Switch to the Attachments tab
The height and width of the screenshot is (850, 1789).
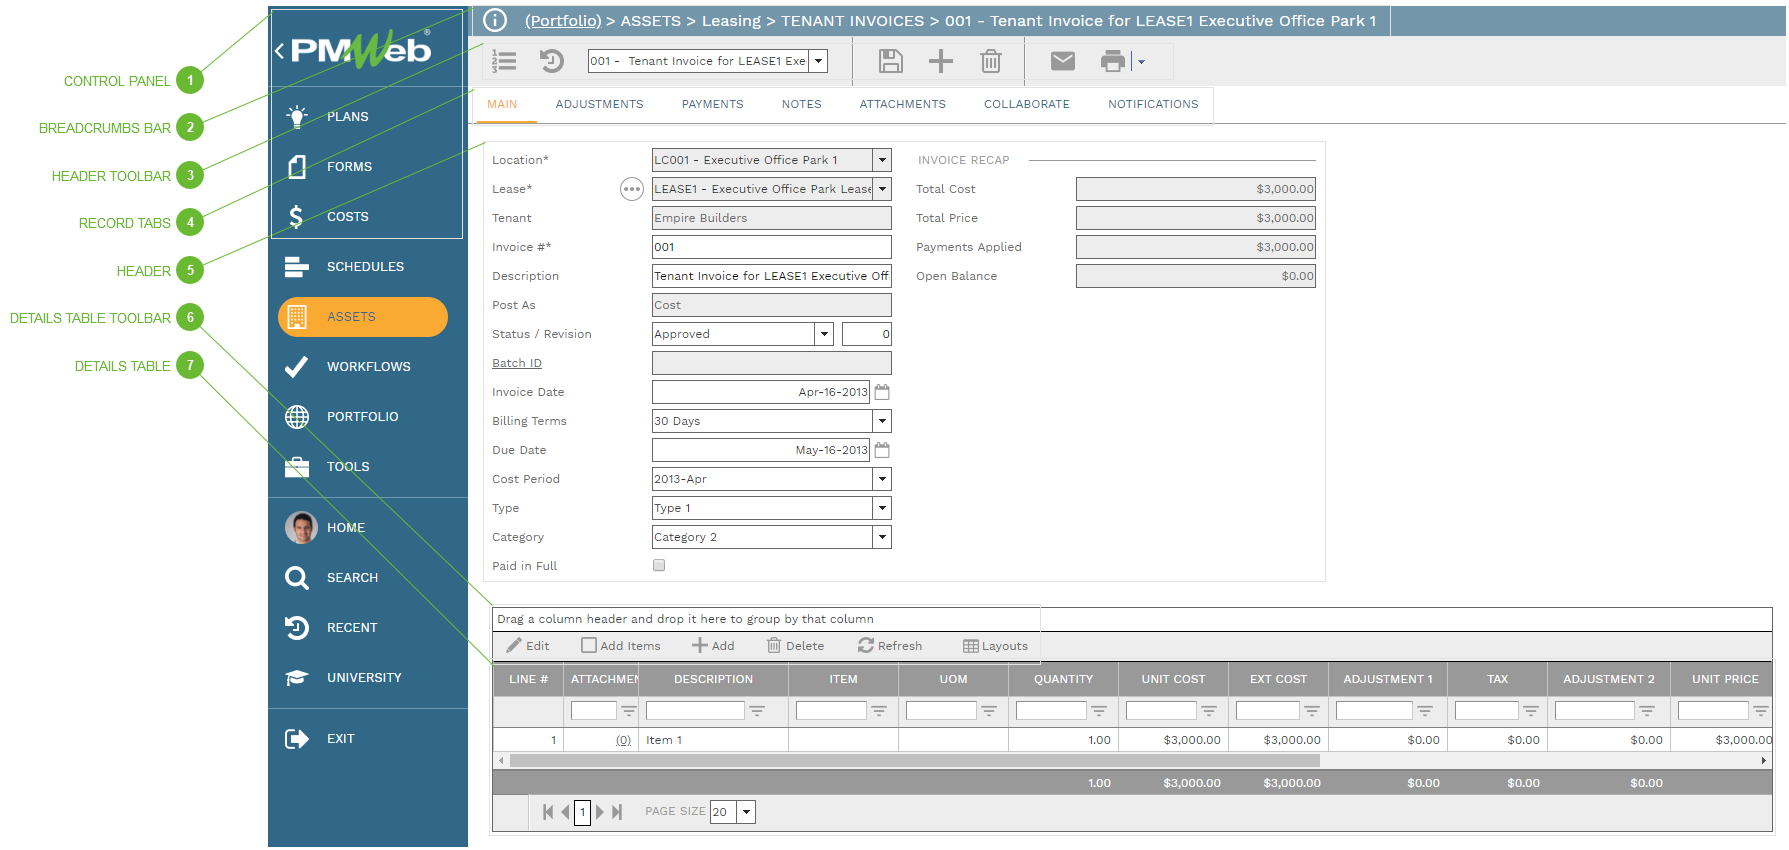903,104
